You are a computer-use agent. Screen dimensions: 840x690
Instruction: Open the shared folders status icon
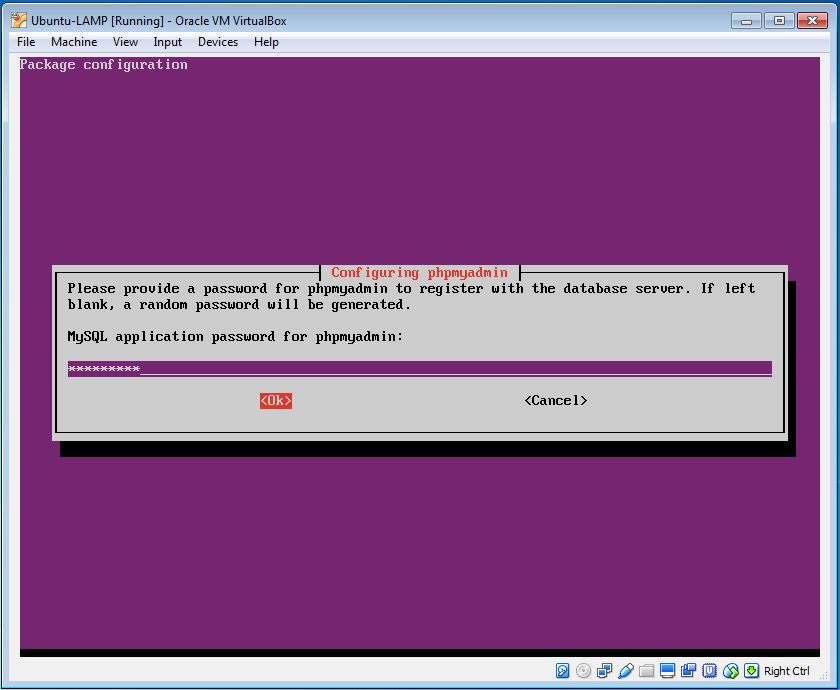(x=647, y=670)
